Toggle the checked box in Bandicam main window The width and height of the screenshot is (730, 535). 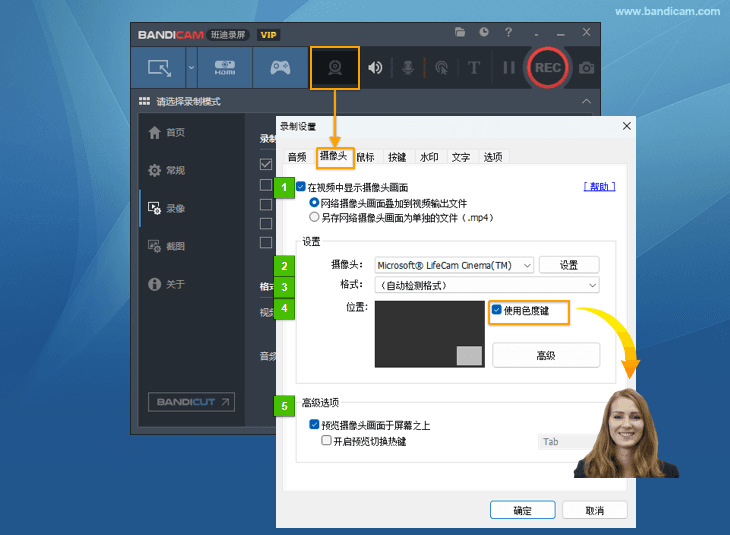coord(266,164)
